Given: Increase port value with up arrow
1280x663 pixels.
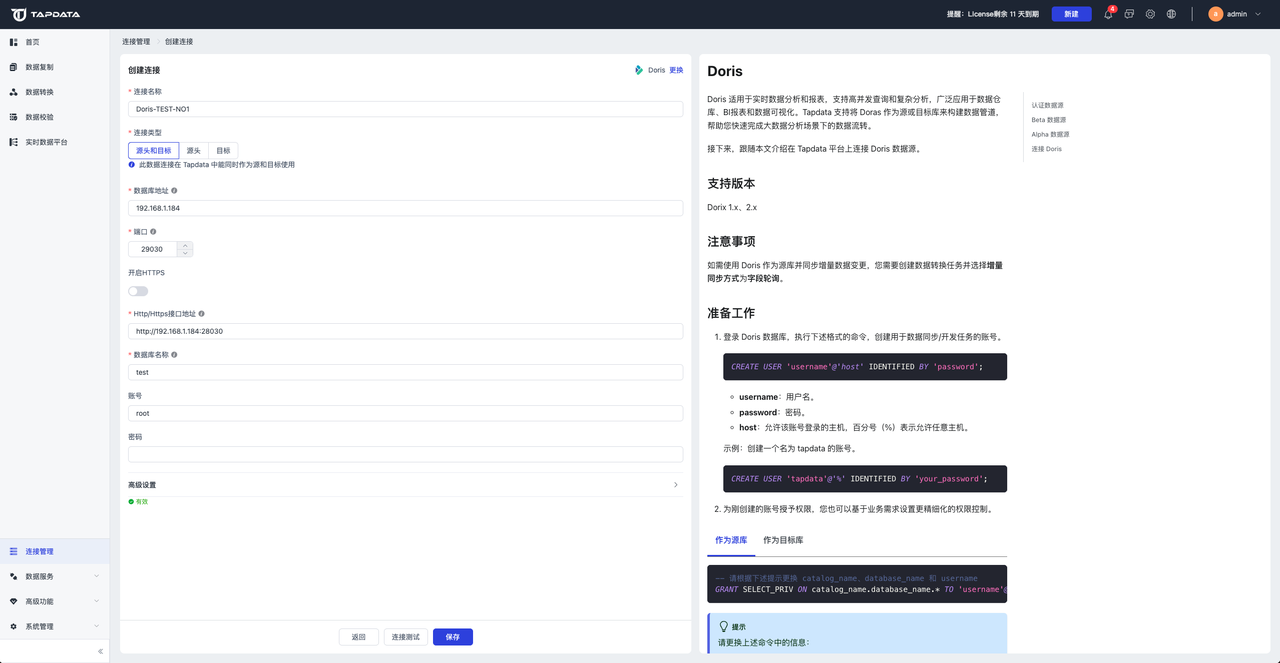Looking at the screenshot, I should [185, 245].
